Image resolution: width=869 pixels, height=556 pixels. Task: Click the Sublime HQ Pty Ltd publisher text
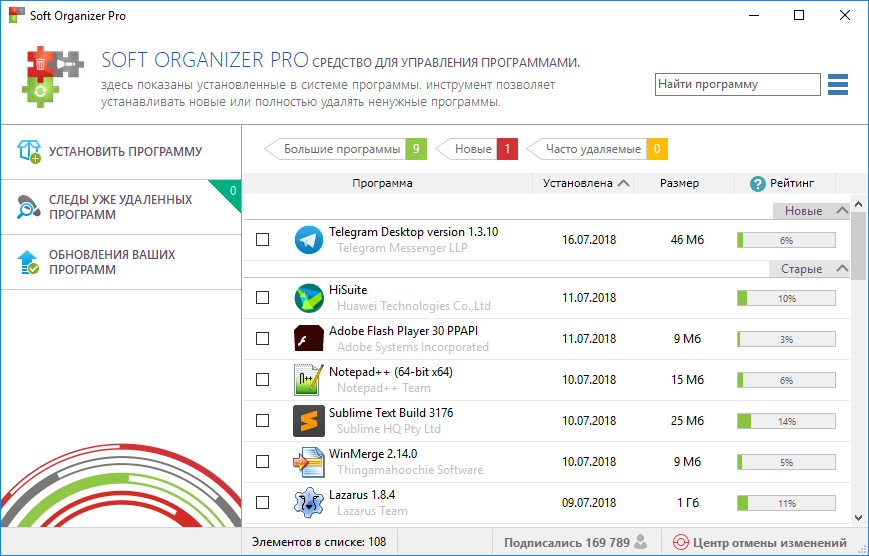coord(389,429)
